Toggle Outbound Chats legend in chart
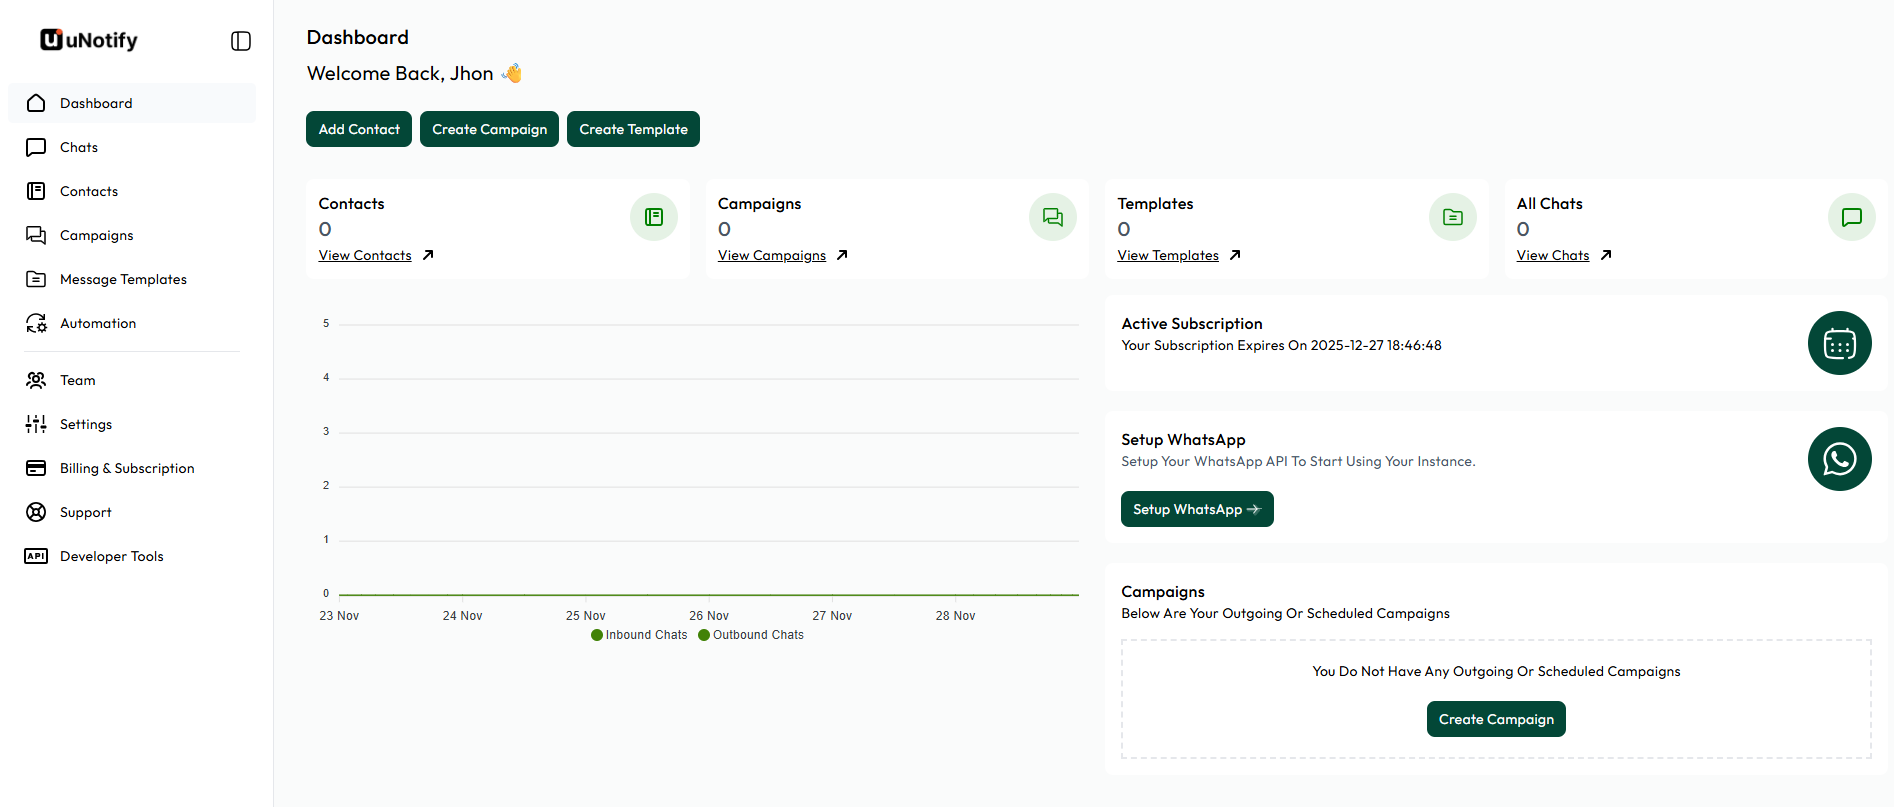This screenshot has height=807, width=1894. tap(751, 635)
